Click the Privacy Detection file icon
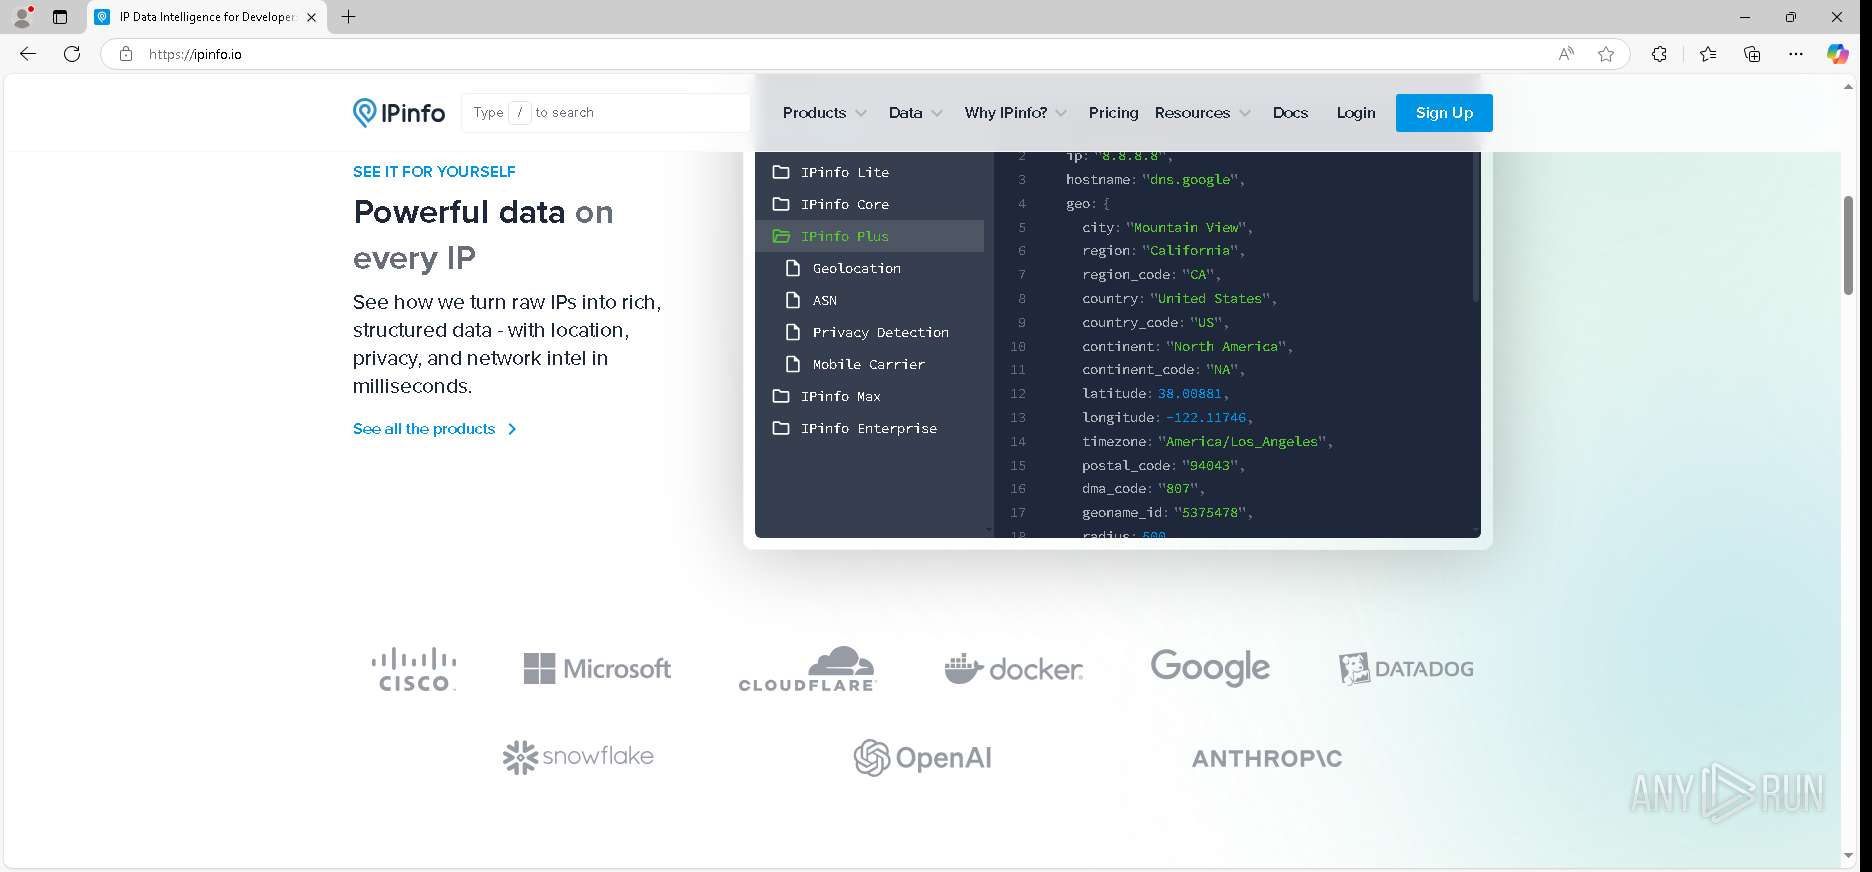This screenshot has height=872, width=1872. [x=793, y=332]
